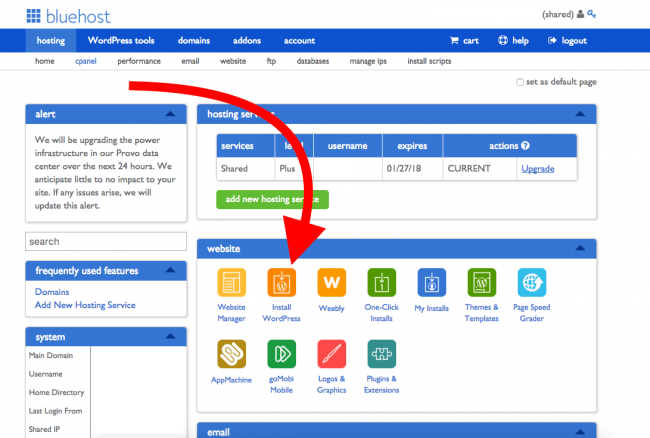Open the Add New Hosting Service link
This screenshot has height=438, width=650.
point(85,305)
